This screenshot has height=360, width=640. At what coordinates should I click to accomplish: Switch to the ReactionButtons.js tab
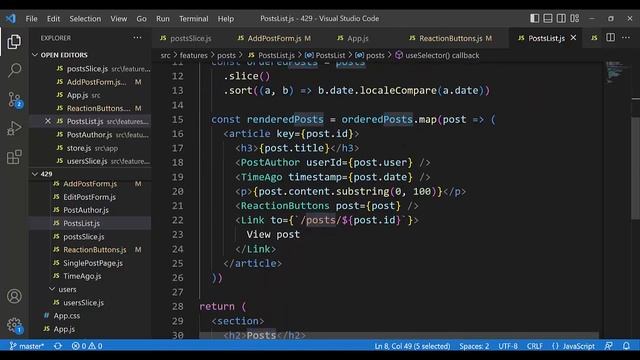451,38
